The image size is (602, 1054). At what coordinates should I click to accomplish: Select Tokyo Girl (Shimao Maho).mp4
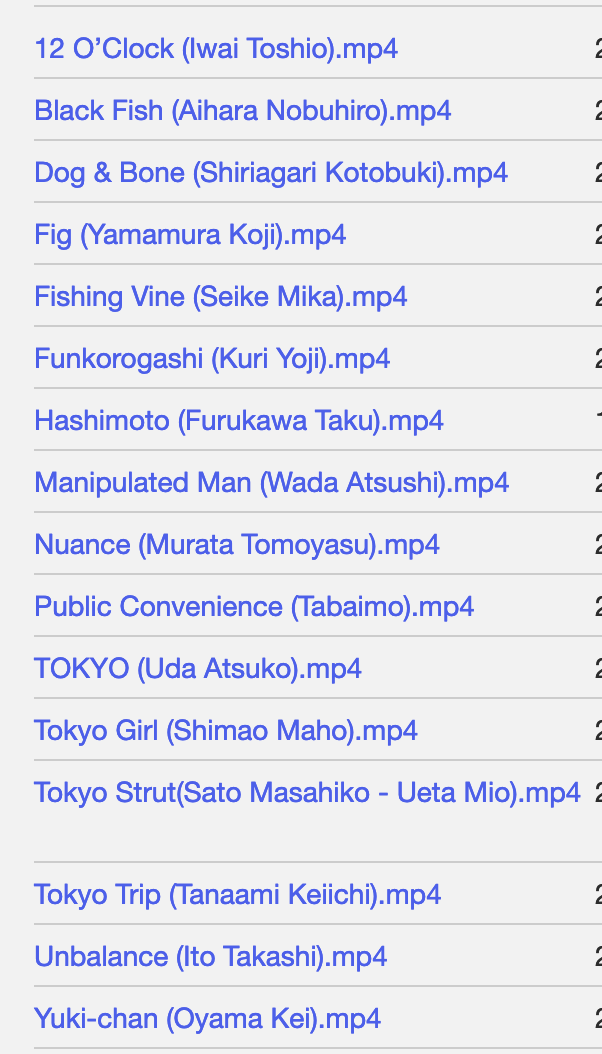pyautogui.click(x=226, y=731)
